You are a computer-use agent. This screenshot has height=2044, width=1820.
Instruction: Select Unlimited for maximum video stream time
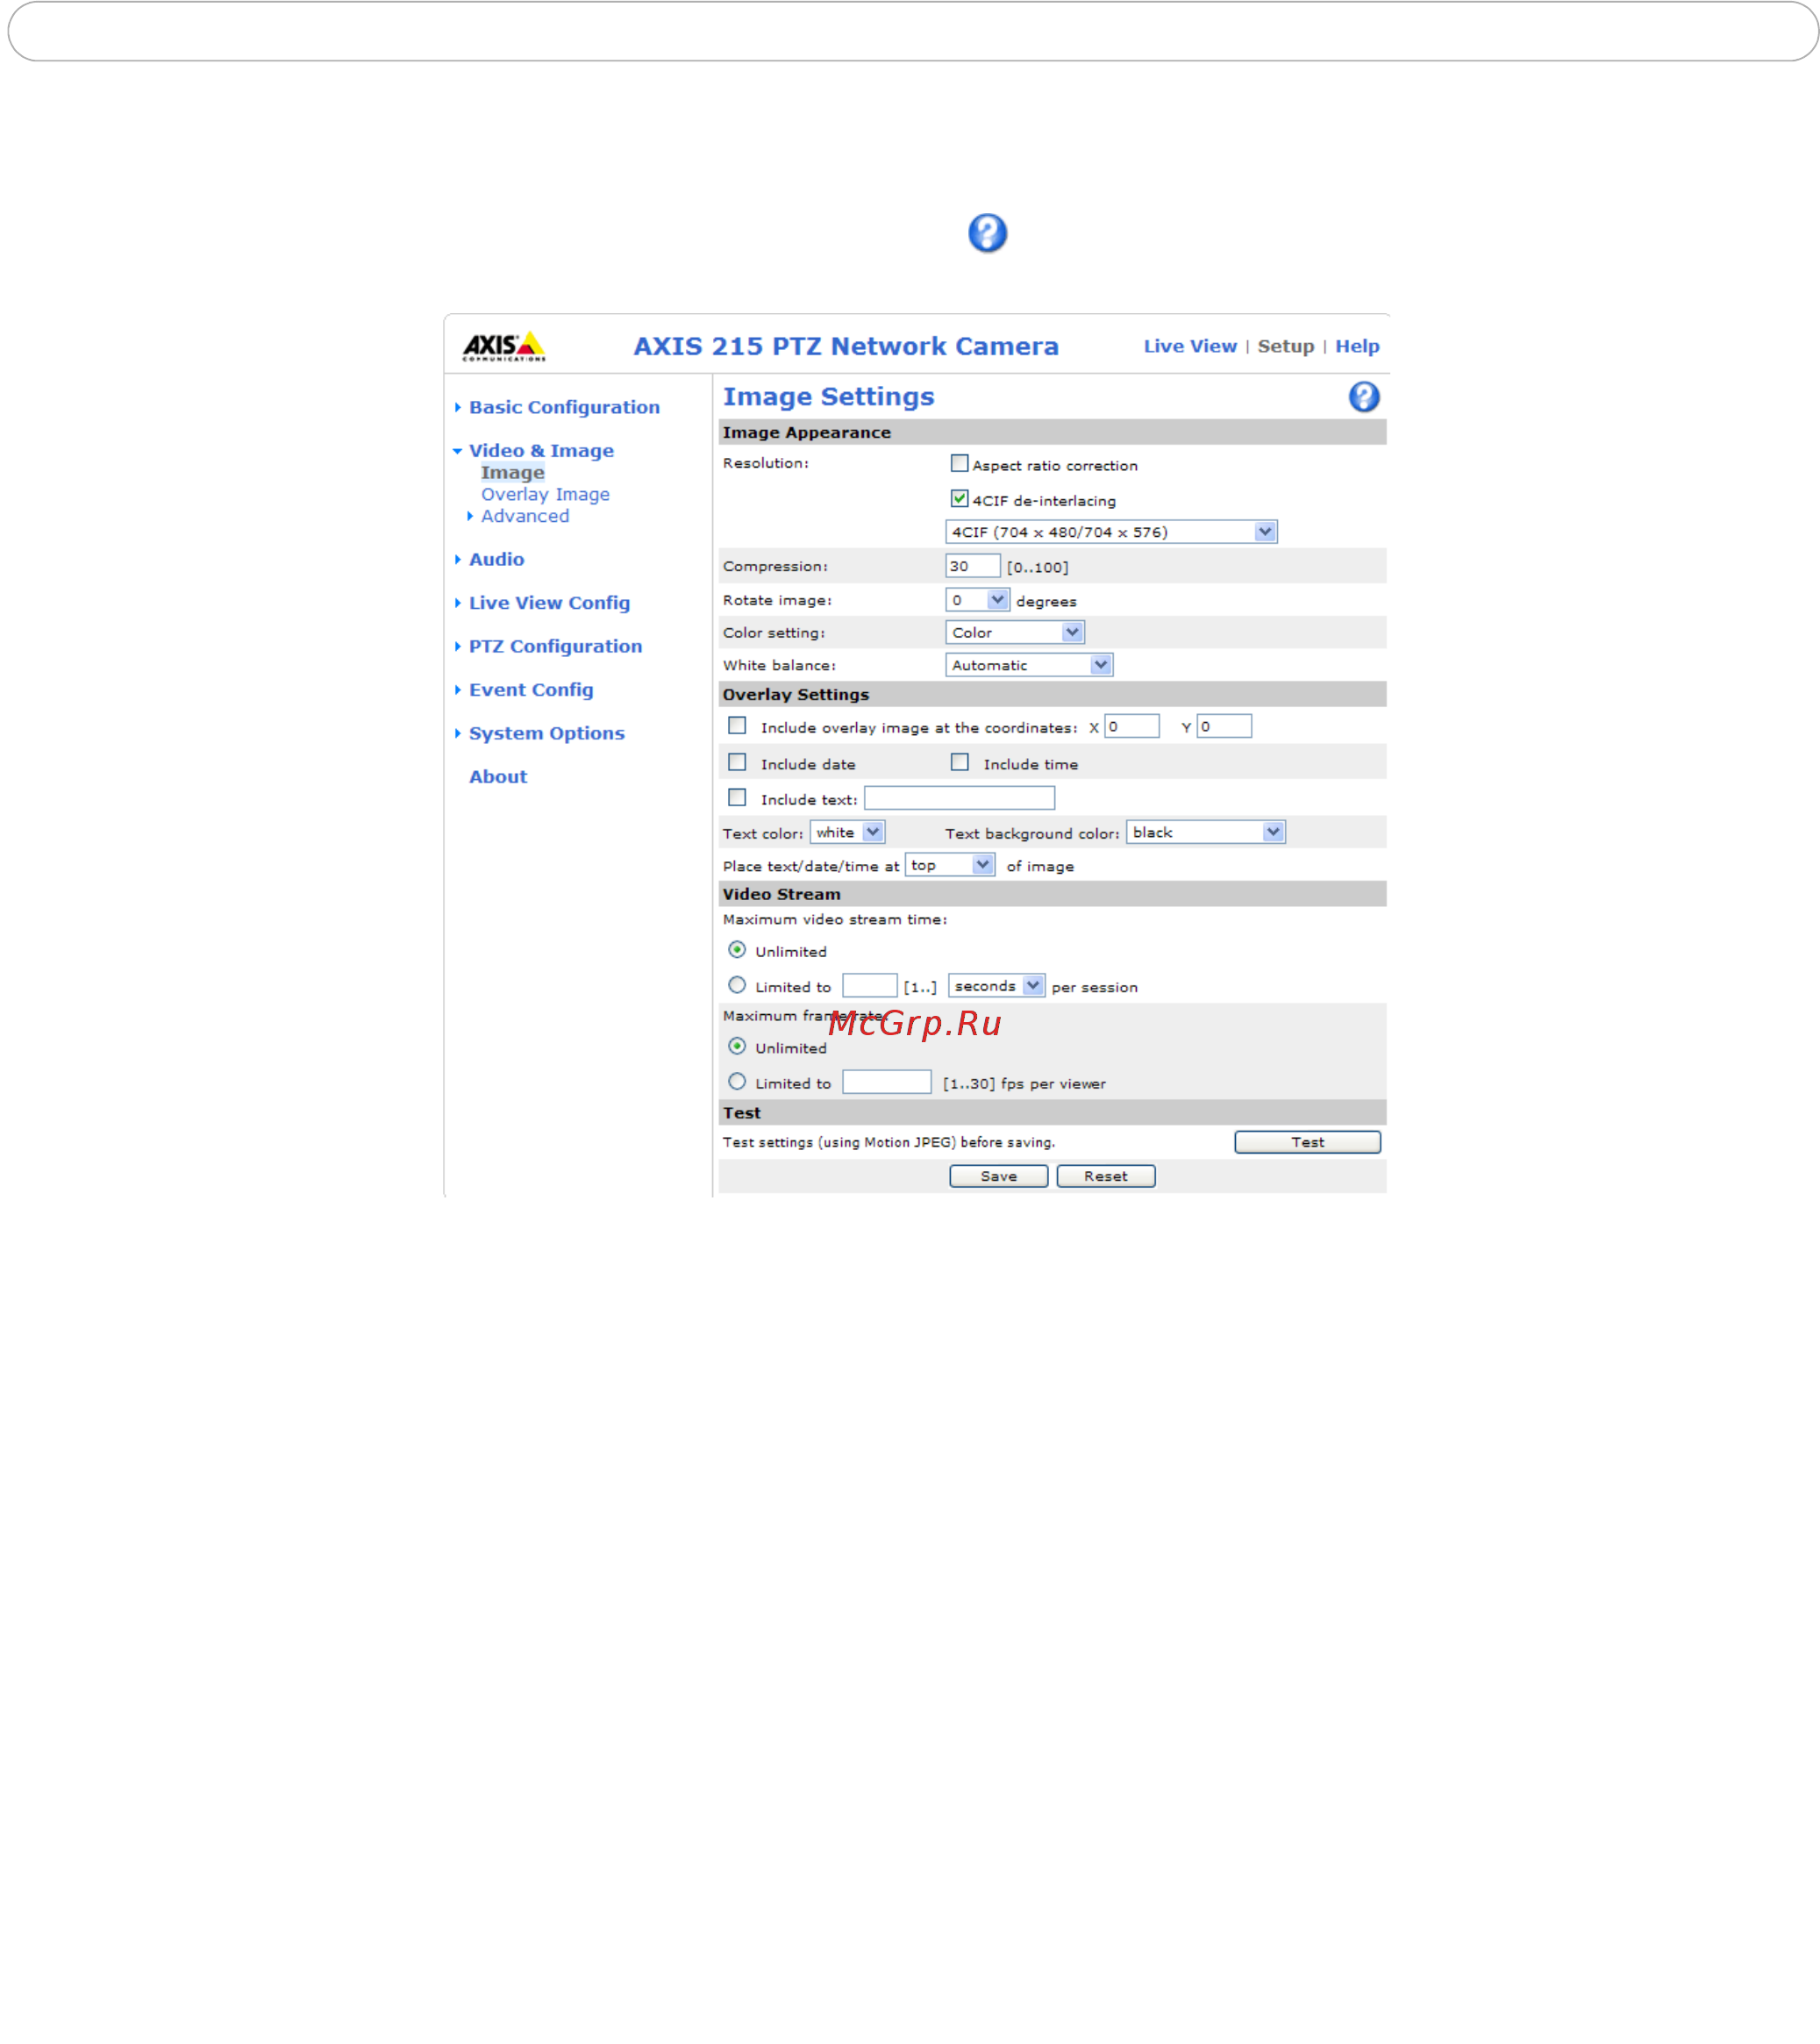tap(737, 949)
